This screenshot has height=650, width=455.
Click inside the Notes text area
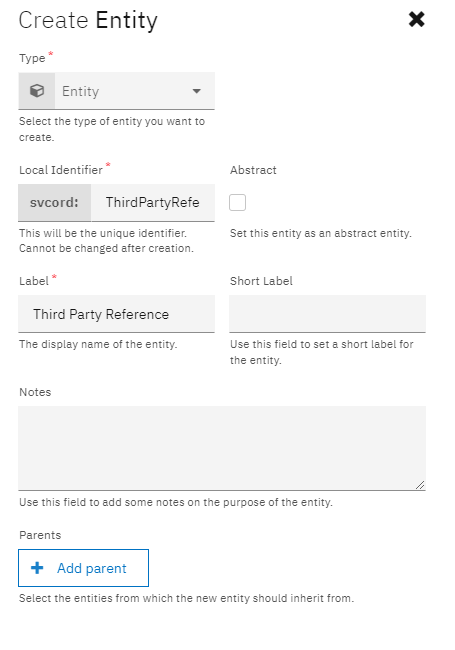[x=222, y=448]
